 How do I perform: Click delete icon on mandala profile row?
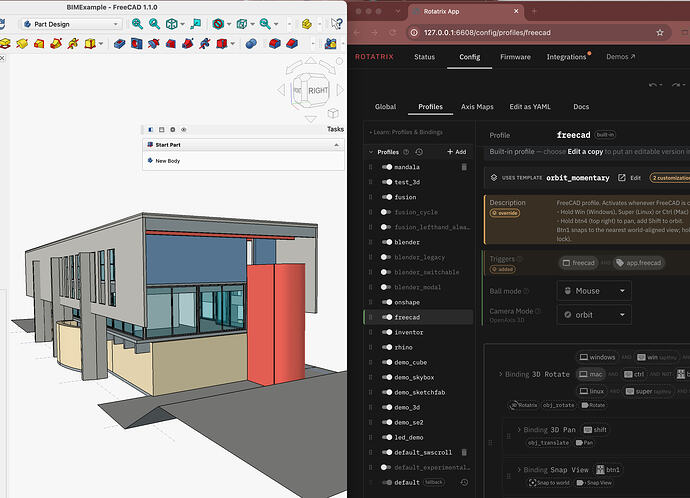pyautogui.click(x=464, y=167)
